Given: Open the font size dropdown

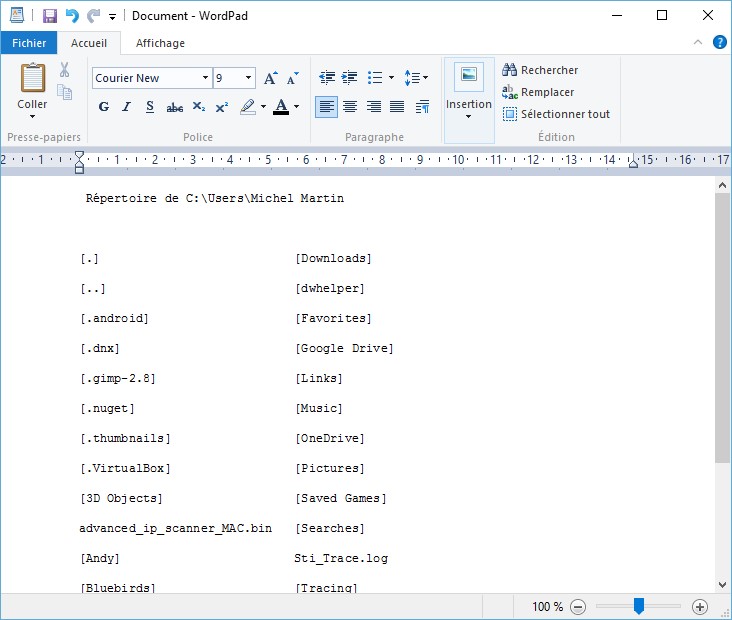Looking at the screenshot, I should (x=248, y=78).
